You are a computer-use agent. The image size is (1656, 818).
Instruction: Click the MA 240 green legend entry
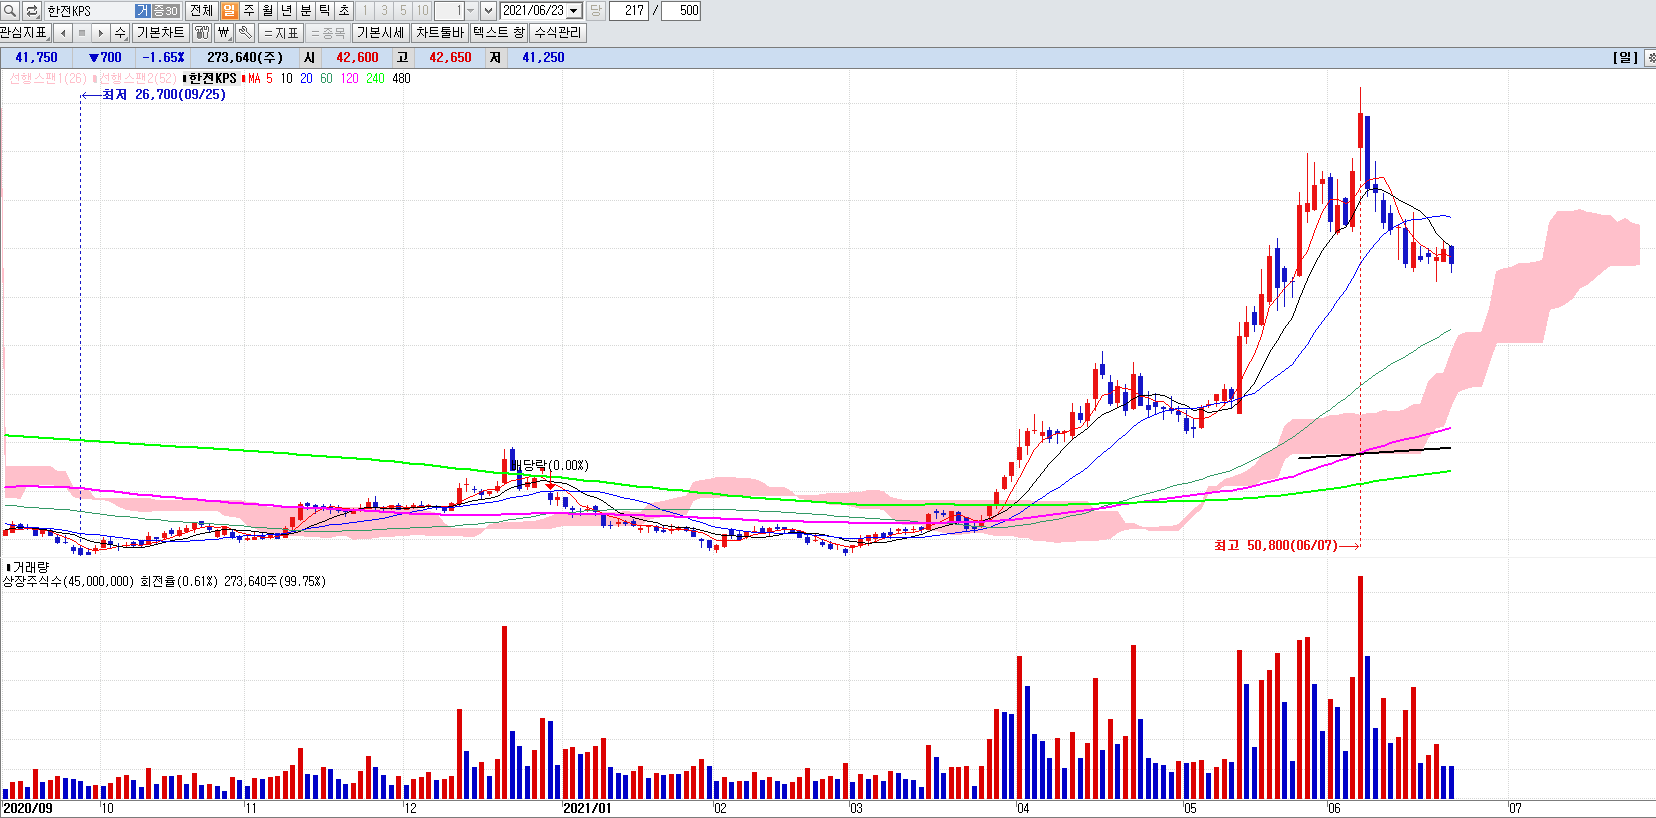375,79
